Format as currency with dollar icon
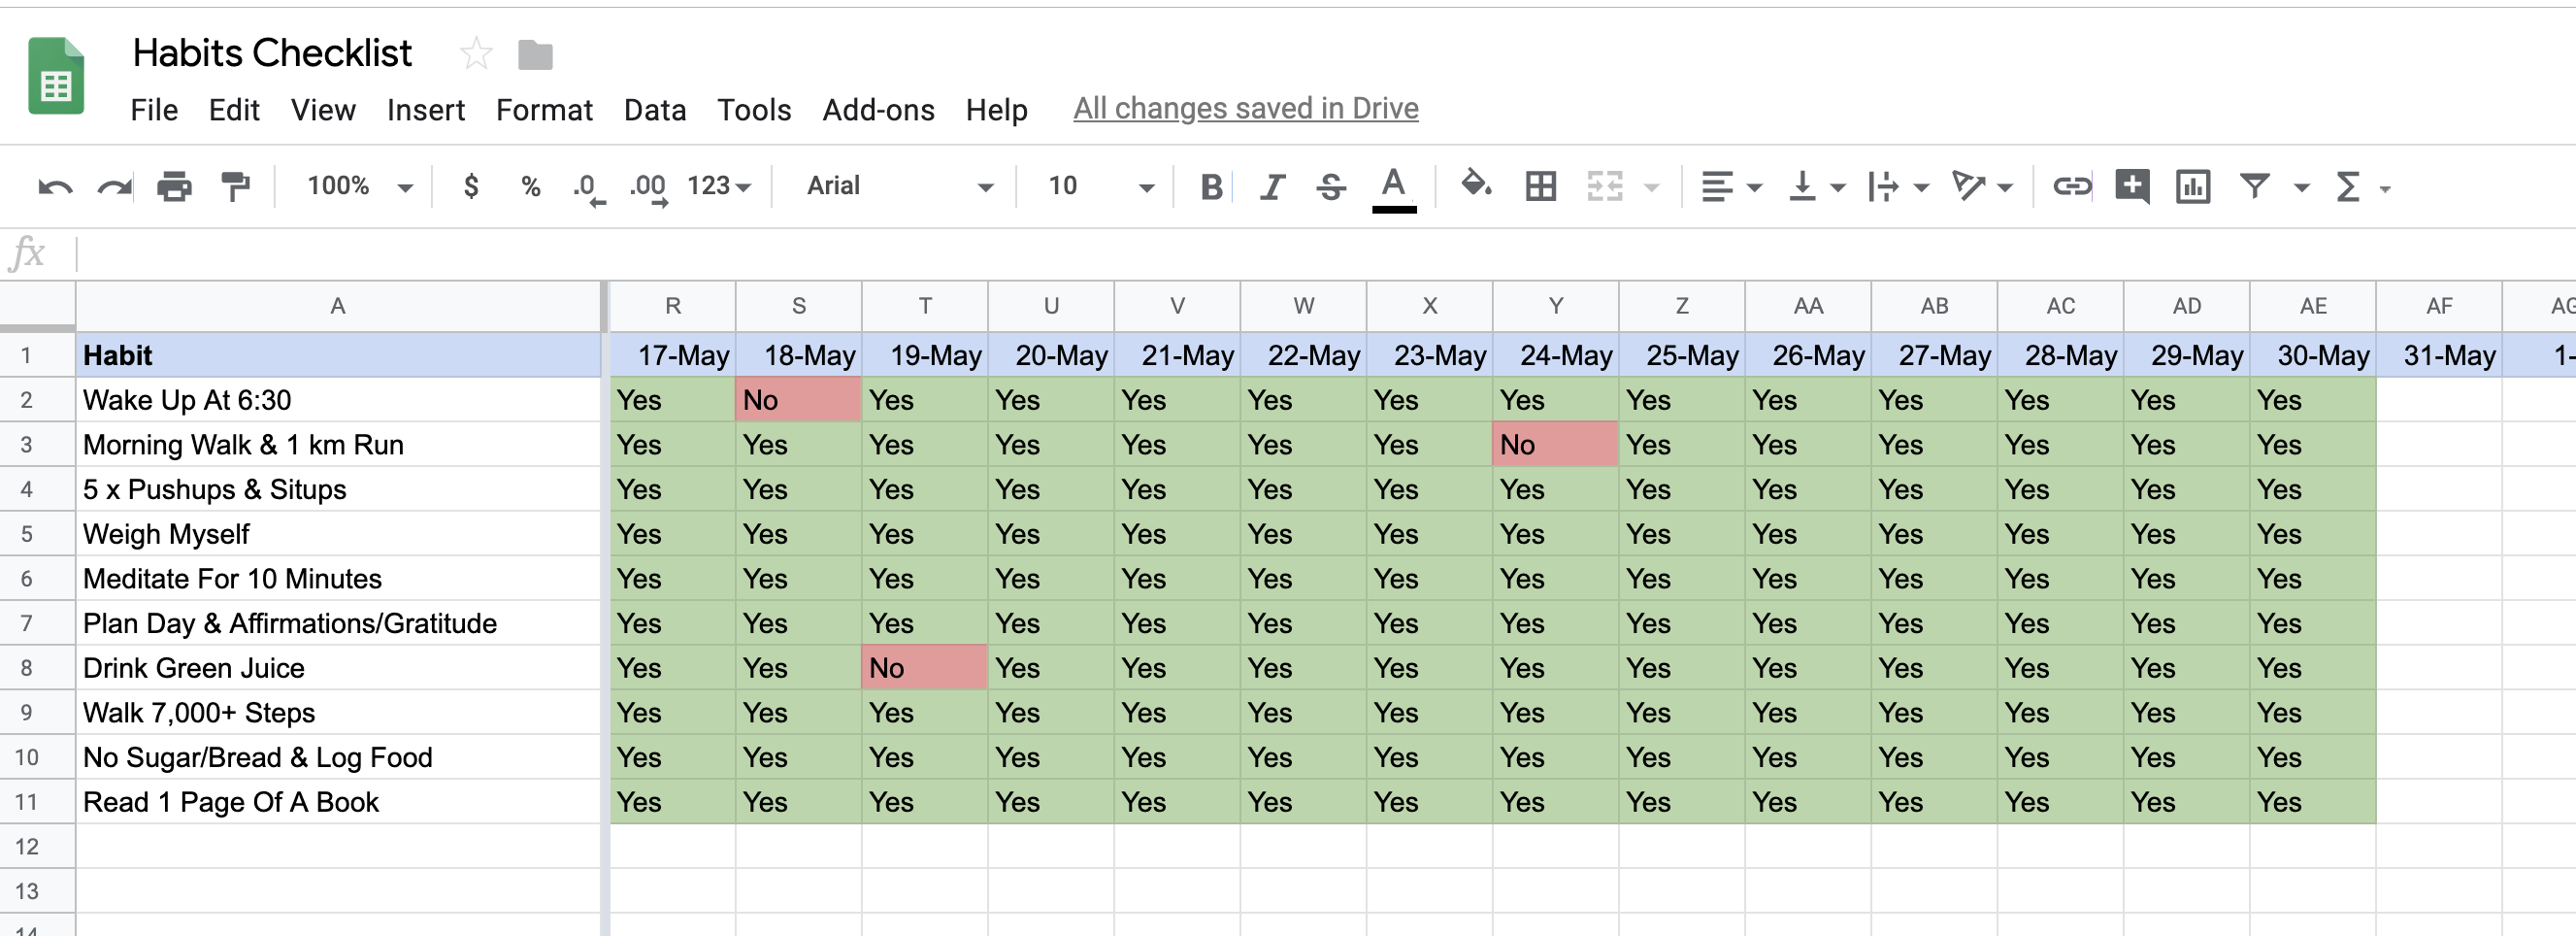The width and height of the screenshot is (2576, 936). click(471, 186)
